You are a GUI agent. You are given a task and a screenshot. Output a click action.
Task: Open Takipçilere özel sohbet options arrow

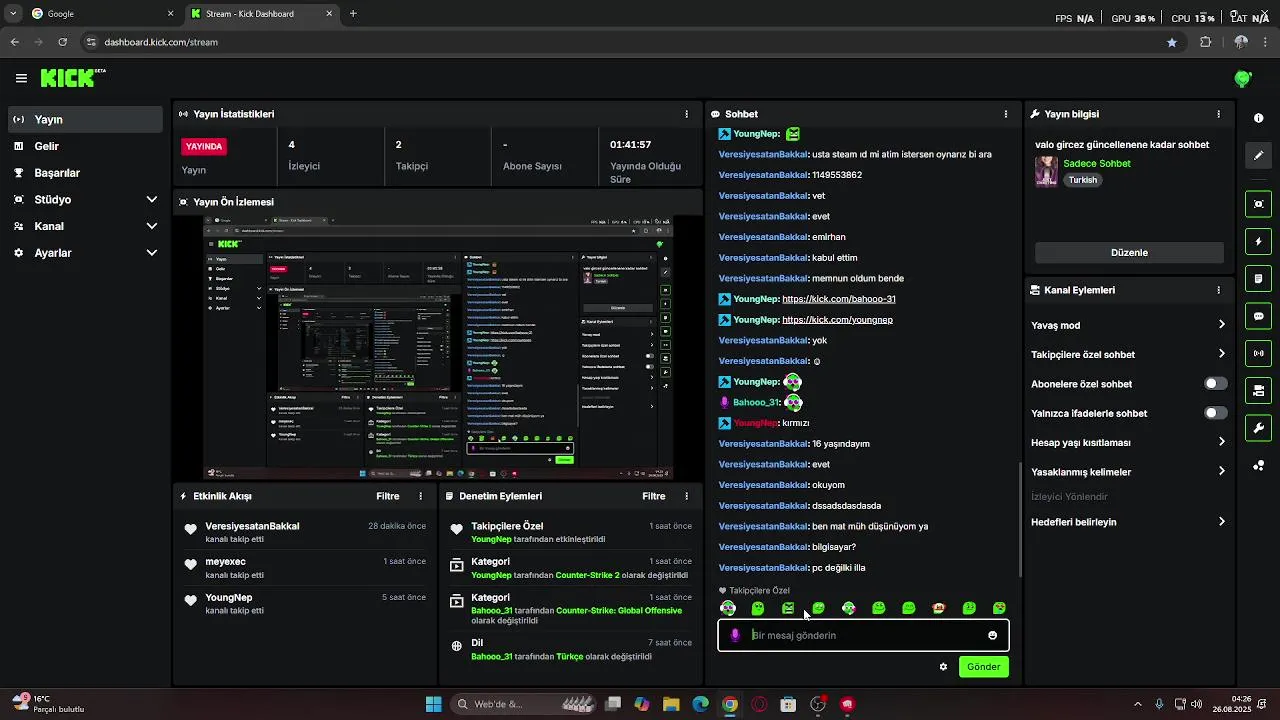coord(1221,354)
